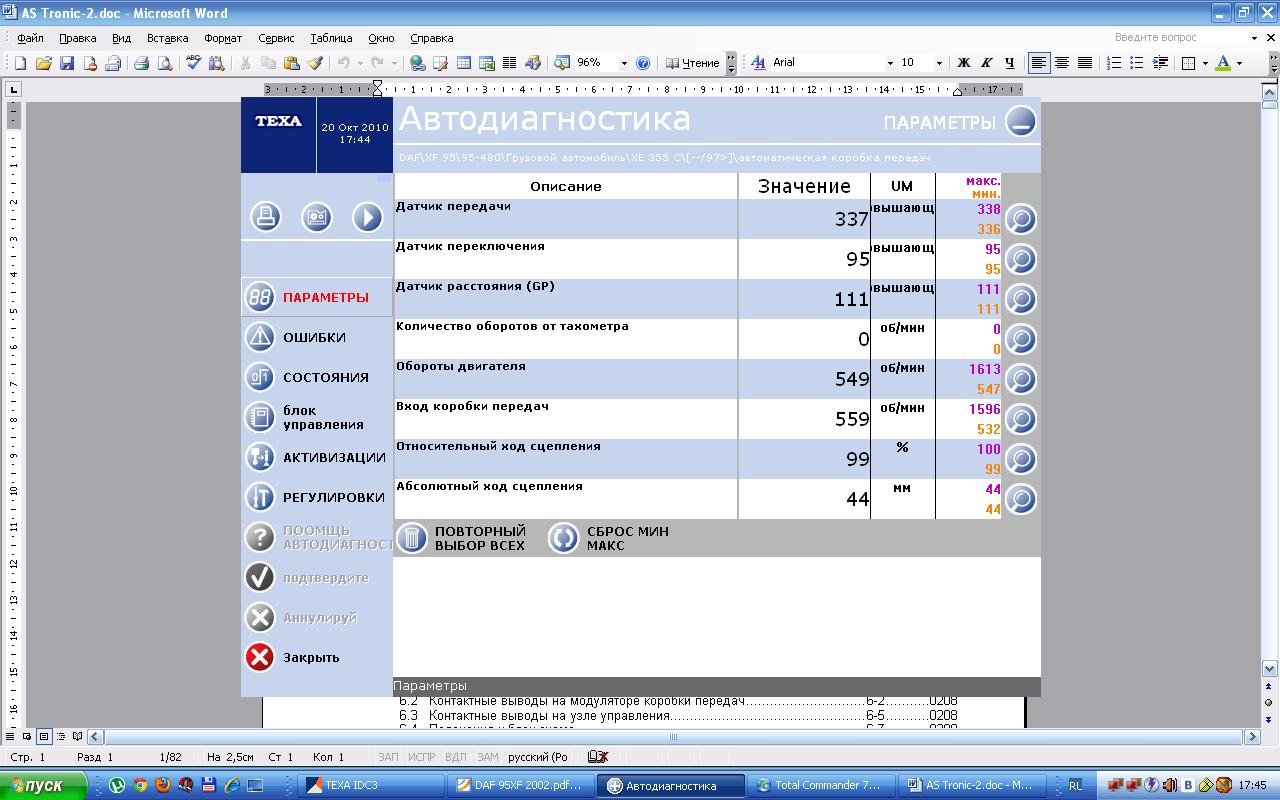Screen dimensions: 1280x800
Task: Insert a hyperlink using the globe icon
Action: click(x=418, y=63)
